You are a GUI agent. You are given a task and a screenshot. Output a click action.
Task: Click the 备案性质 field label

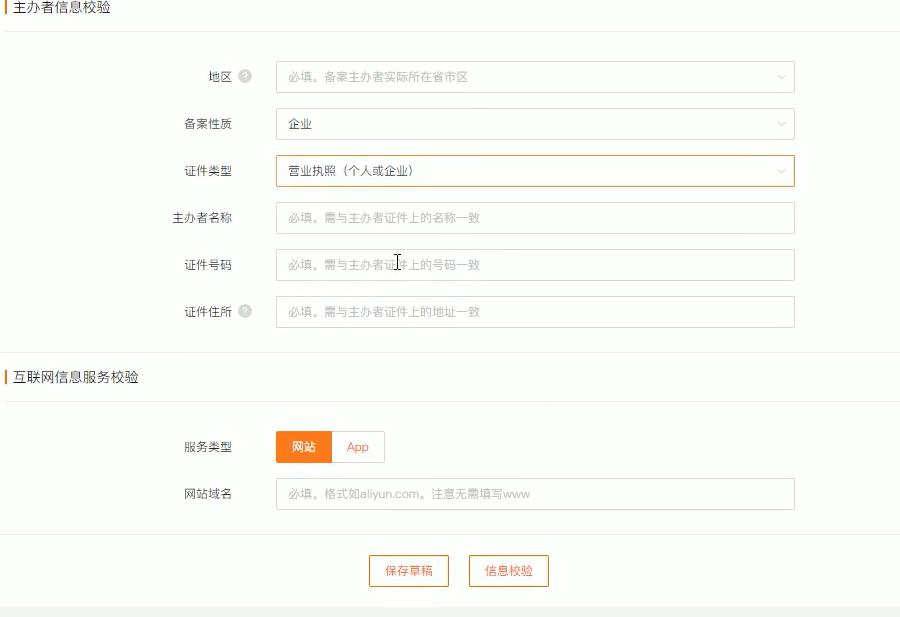(208, 124)
